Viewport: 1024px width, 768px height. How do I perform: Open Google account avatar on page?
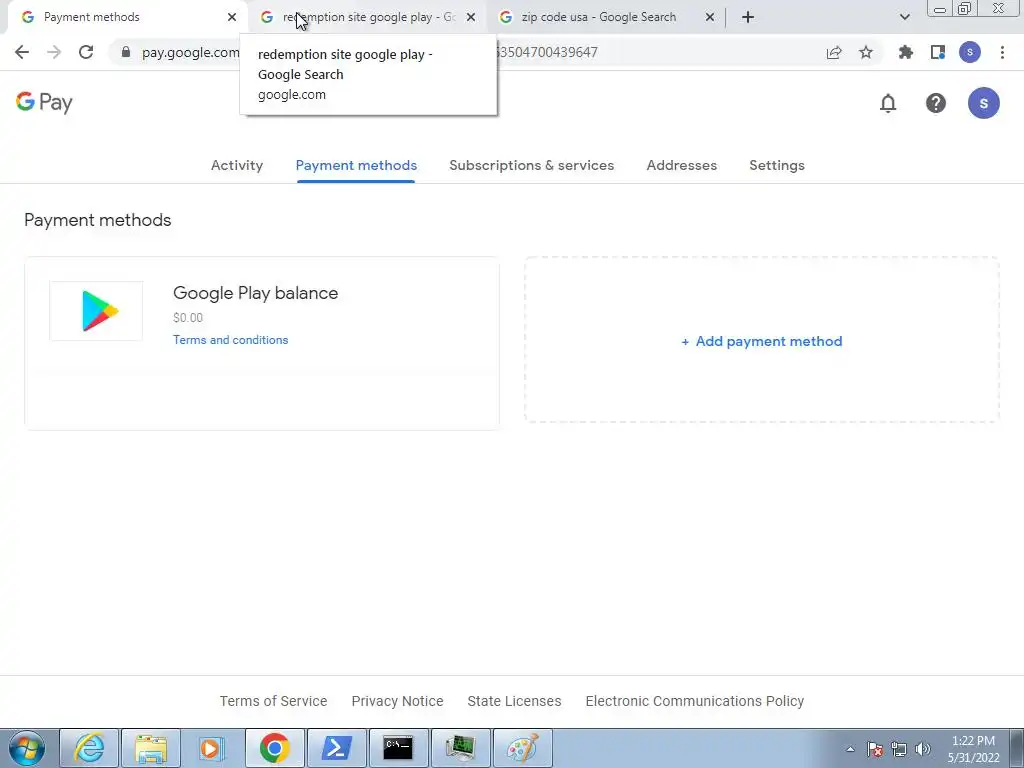click(x=984, y=103)
